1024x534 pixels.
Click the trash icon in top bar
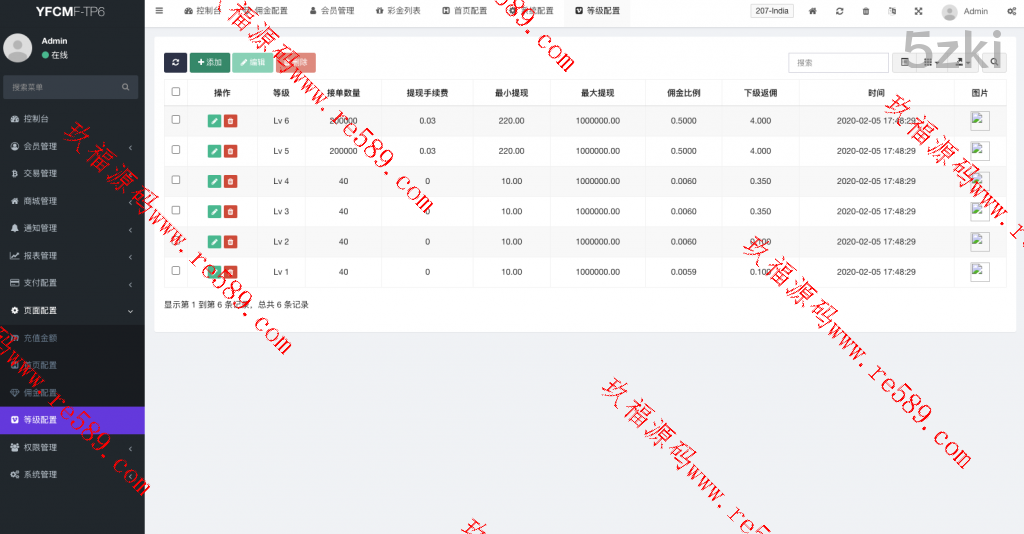point(865,12)
